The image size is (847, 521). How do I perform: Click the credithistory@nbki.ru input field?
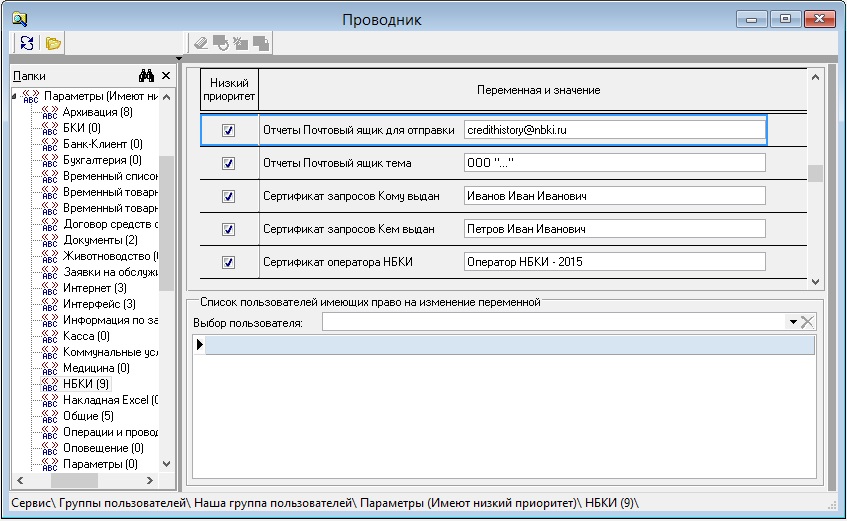click(x=614, y=130)
